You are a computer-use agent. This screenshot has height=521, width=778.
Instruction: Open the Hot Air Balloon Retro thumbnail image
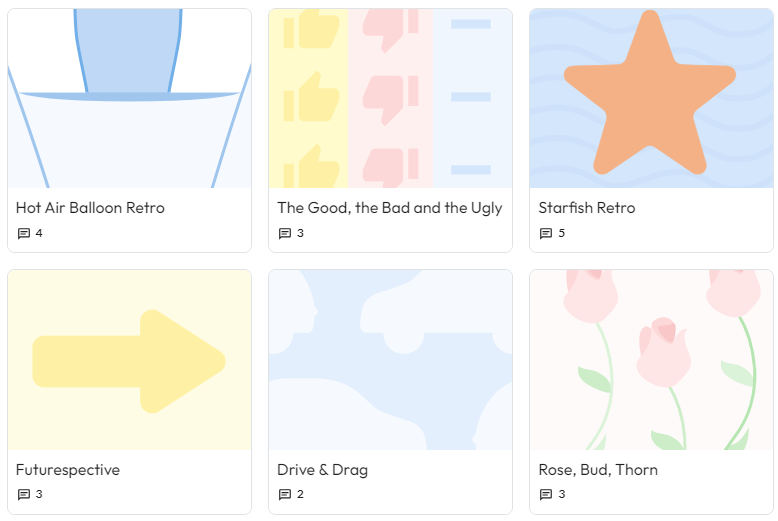coord(129,98)
